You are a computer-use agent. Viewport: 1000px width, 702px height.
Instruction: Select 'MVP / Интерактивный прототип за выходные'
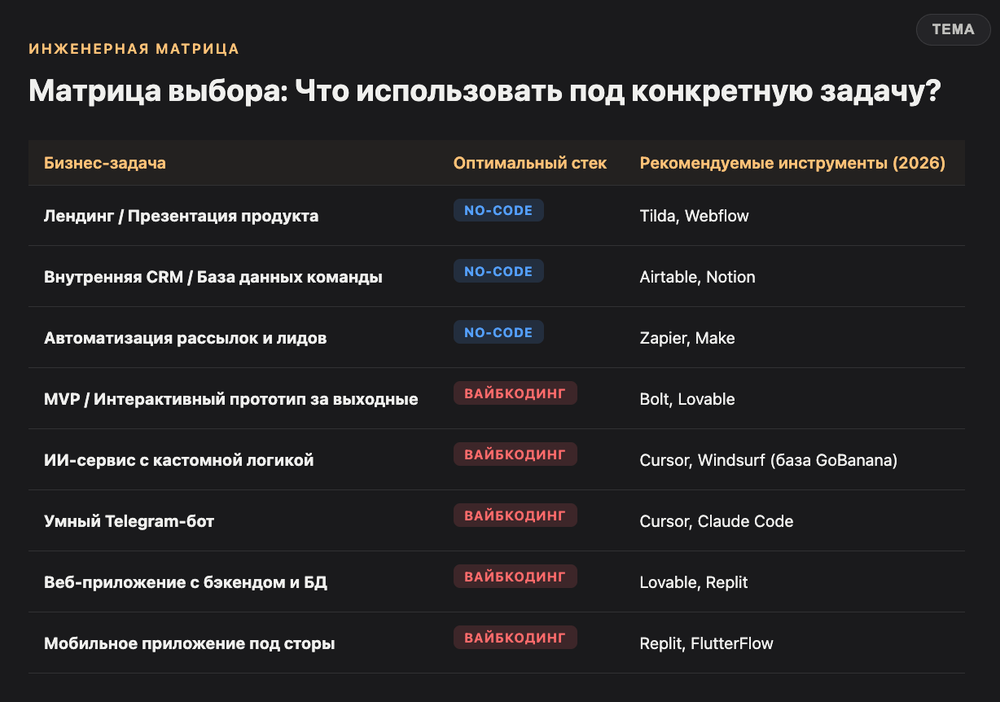tap(231, 399)
